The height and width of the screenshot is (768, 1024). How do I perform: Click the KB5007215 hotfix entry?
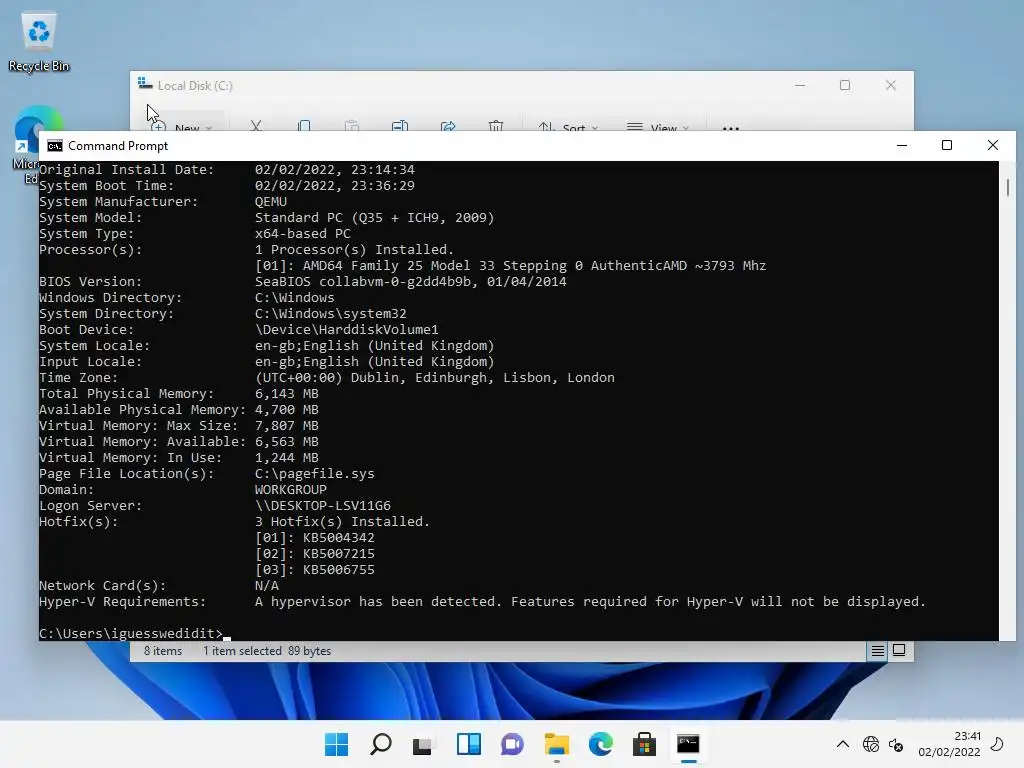[x=338, y=554]
